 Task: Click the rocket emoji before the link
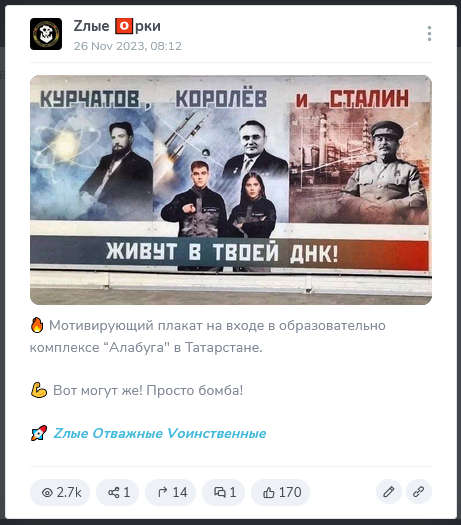pyautogui.click(x=39, y=433)
